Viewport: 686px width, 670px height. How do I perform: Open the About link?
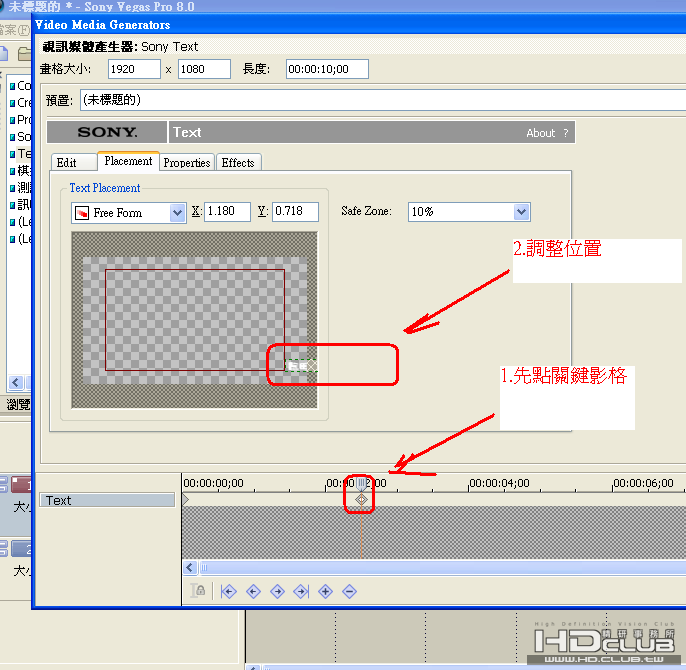[540, 133]
